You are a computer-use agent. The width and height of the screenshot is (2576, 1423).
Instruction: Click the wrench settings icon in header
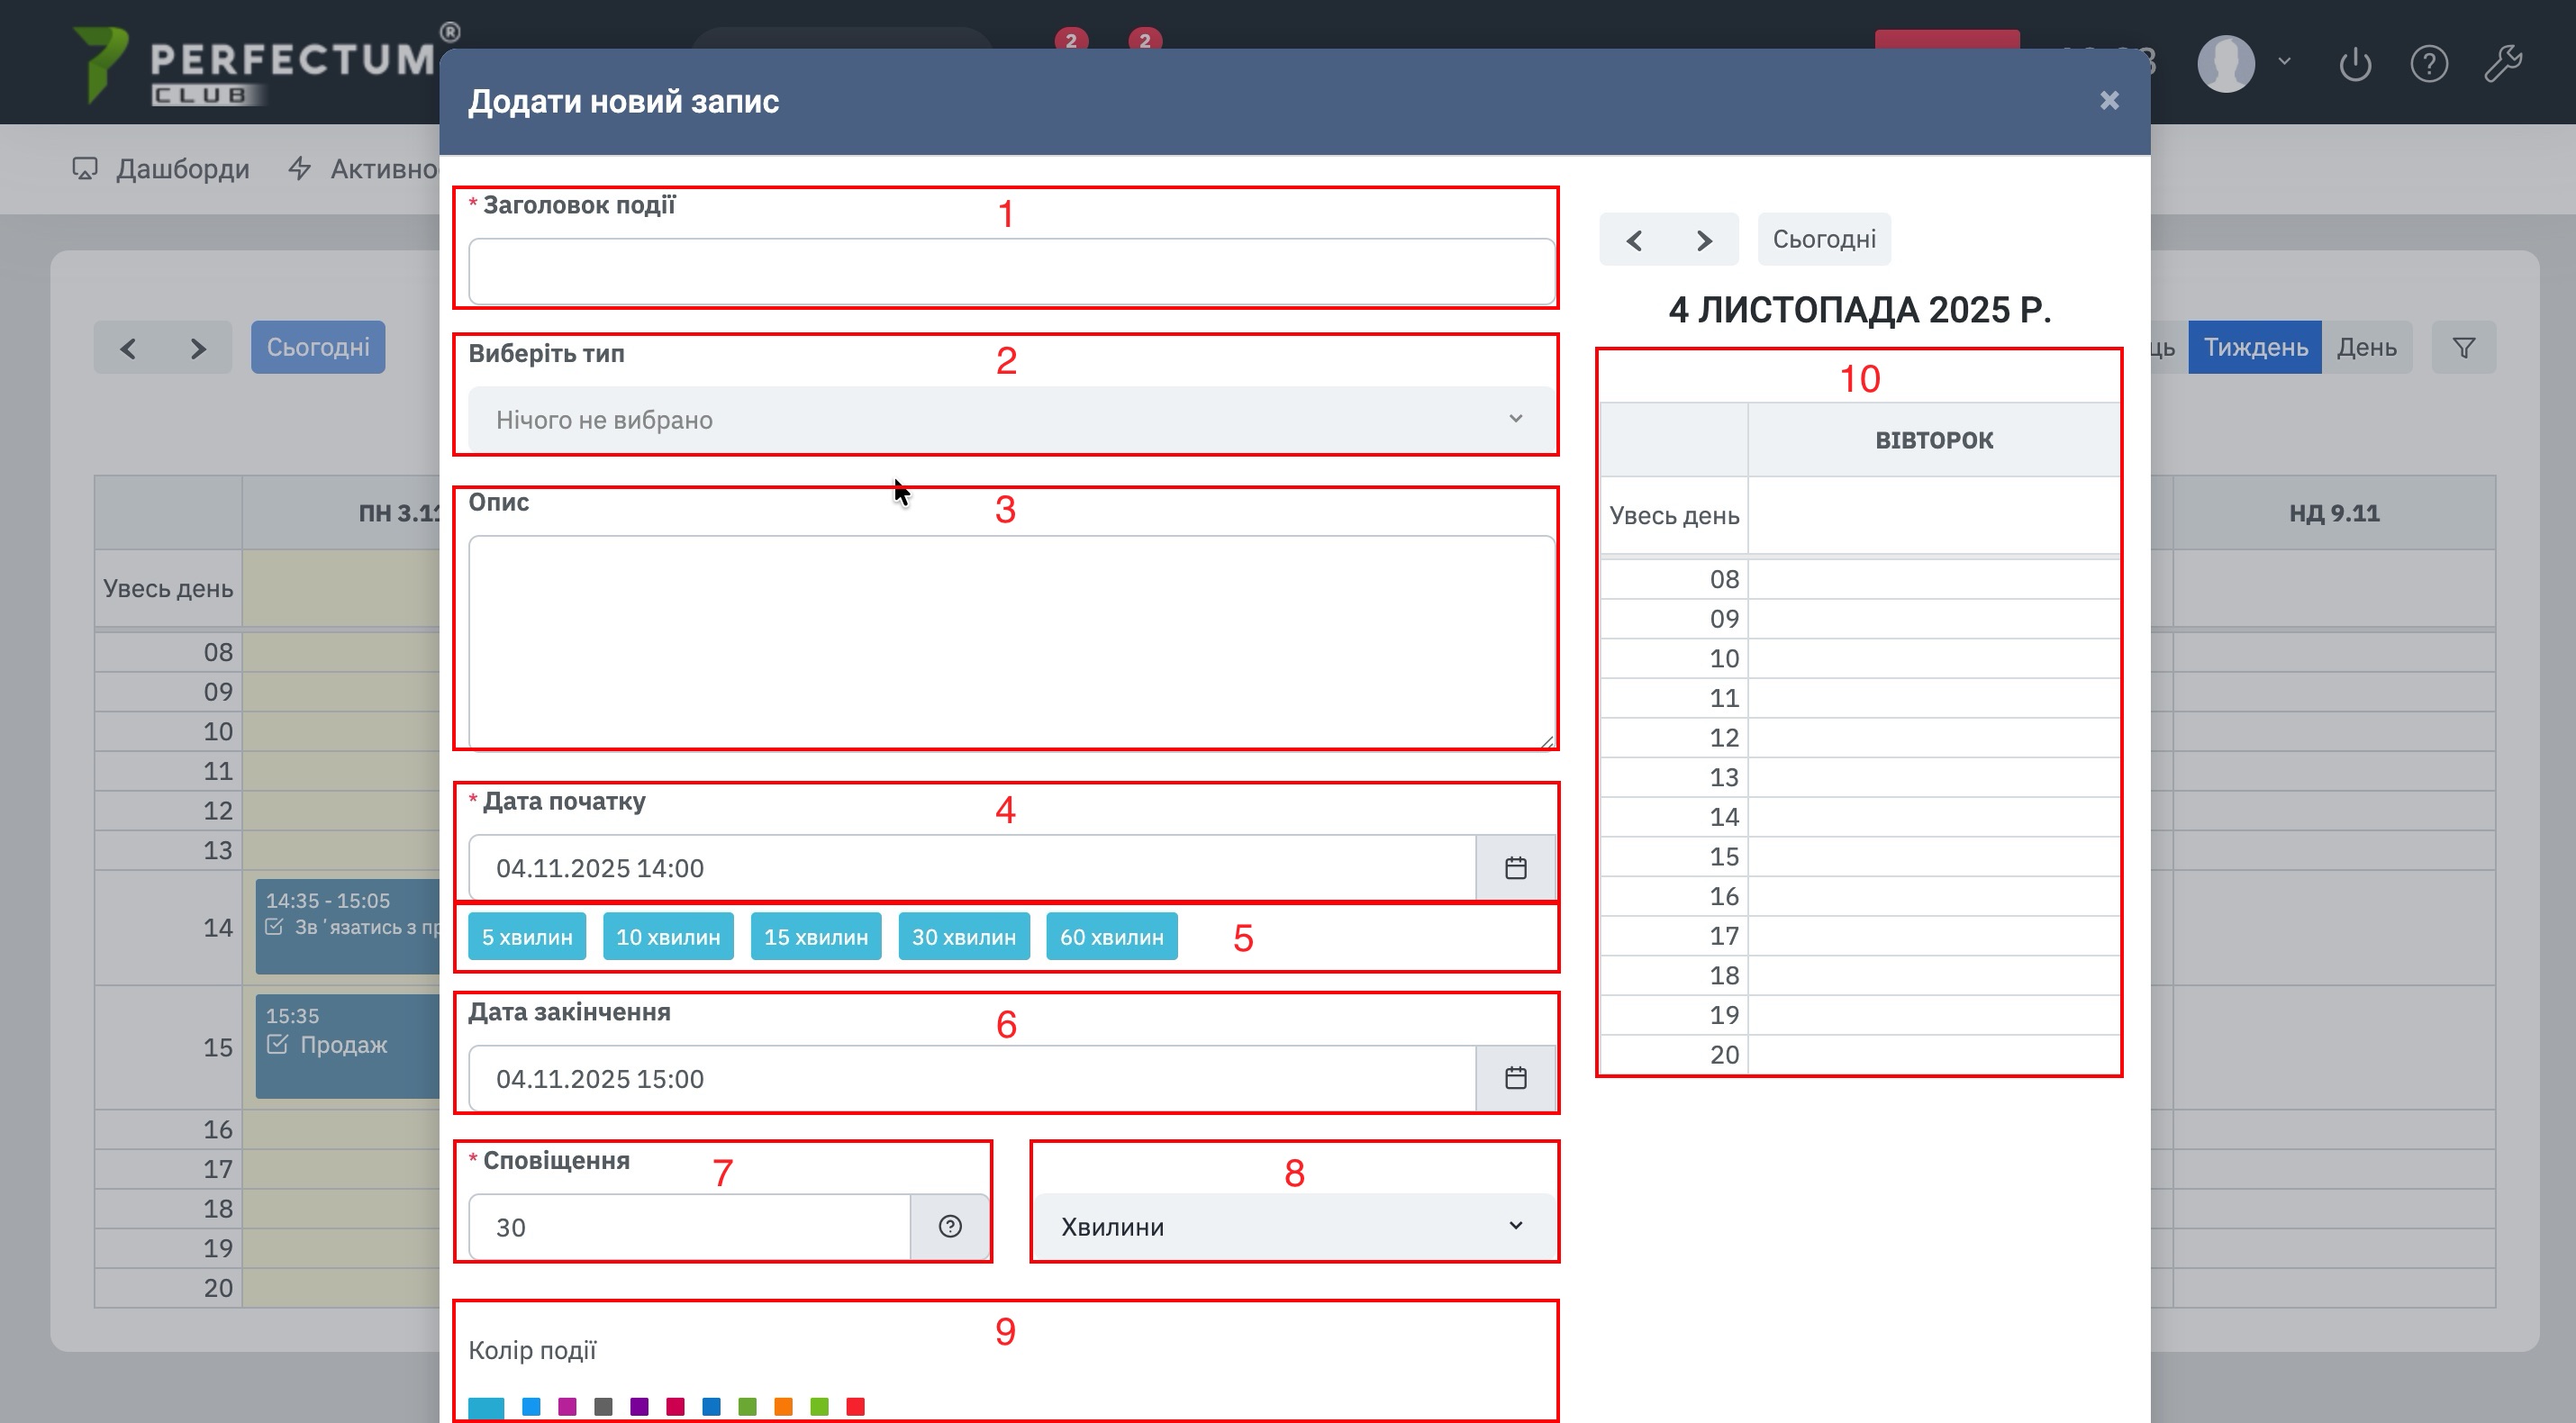[2503, 64]
